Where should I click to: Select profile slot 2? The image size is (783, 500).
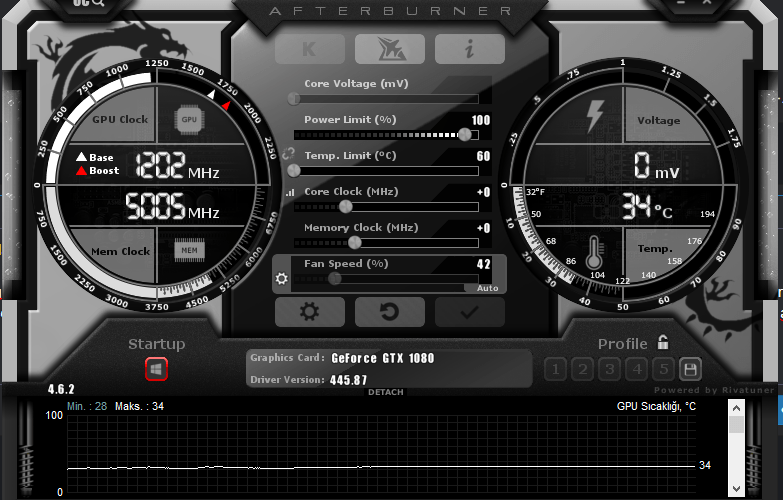coord(582,370)
